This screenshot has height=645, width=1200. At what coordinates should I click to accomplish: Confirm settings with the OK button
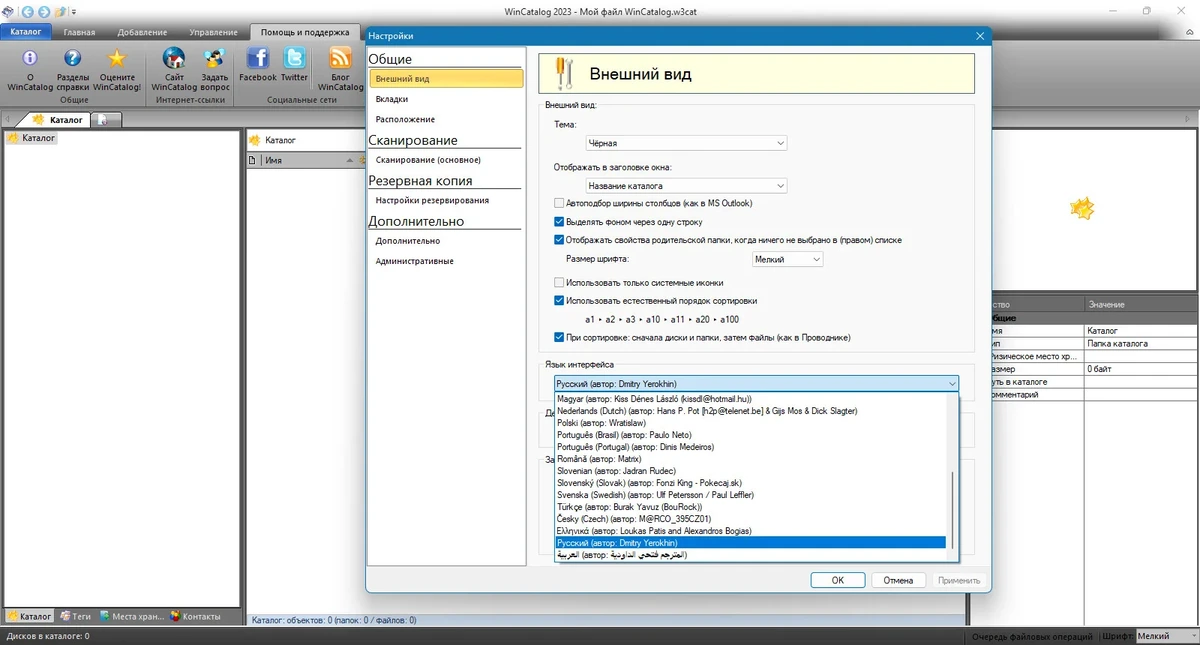coord(838,580)
